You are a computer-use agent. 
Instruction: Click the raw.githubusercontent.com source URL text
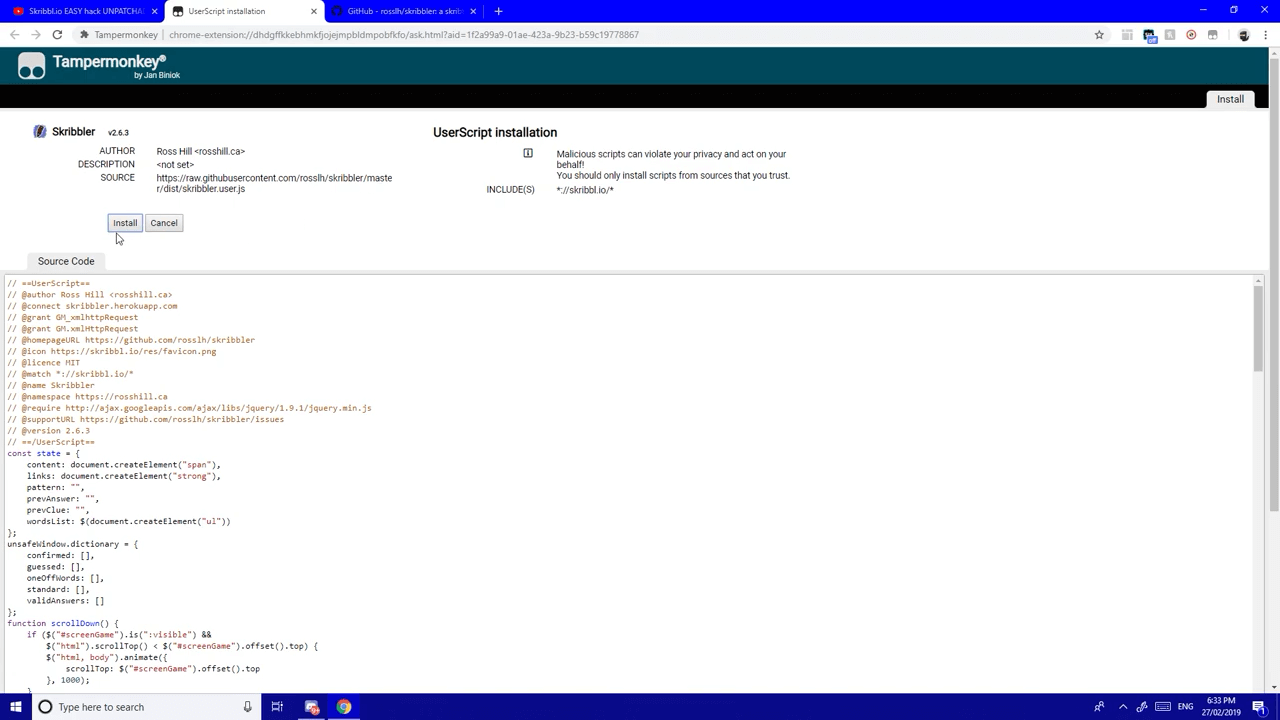pyautogui.click(x=274, y=183)
